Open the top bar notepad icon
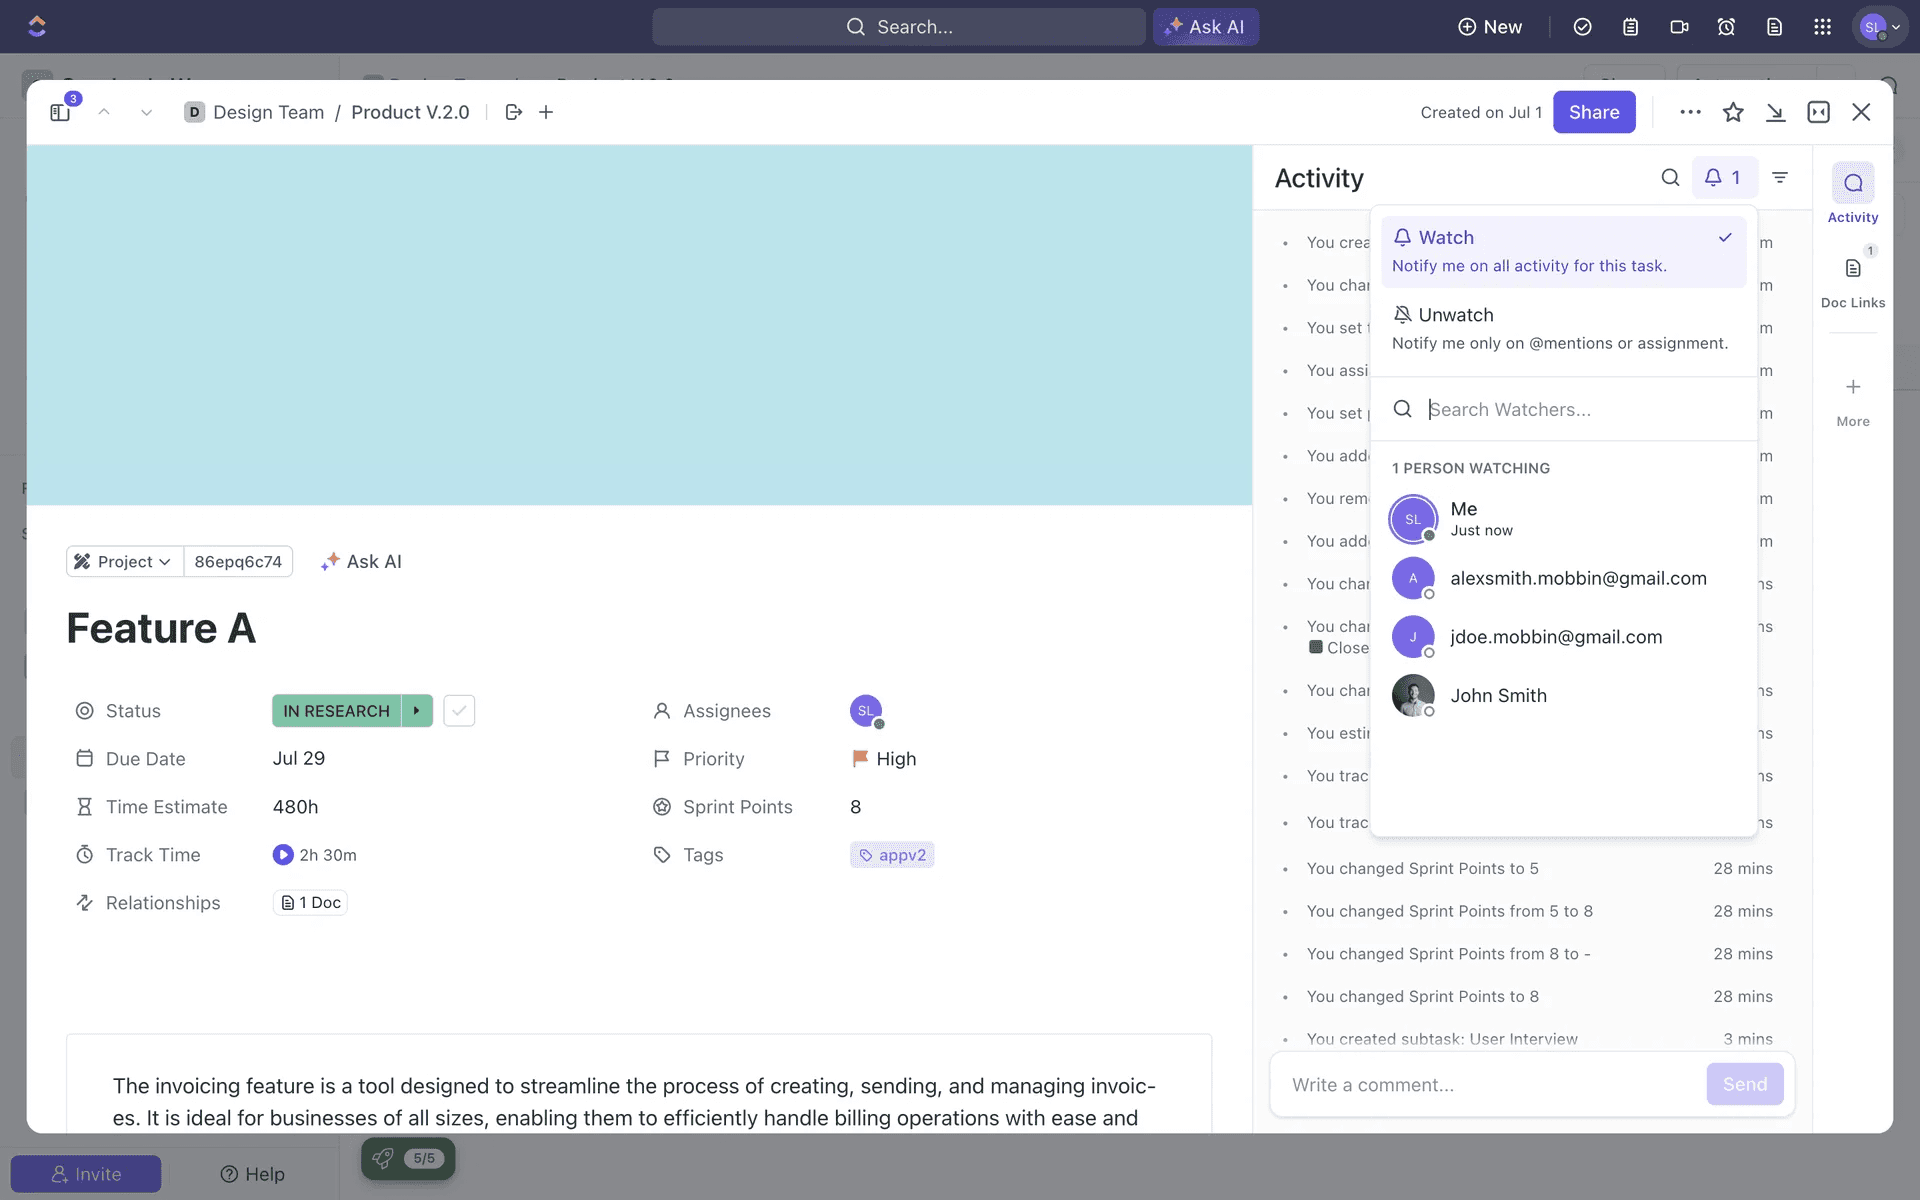1920x1200 pixels. pos(1630,27)
